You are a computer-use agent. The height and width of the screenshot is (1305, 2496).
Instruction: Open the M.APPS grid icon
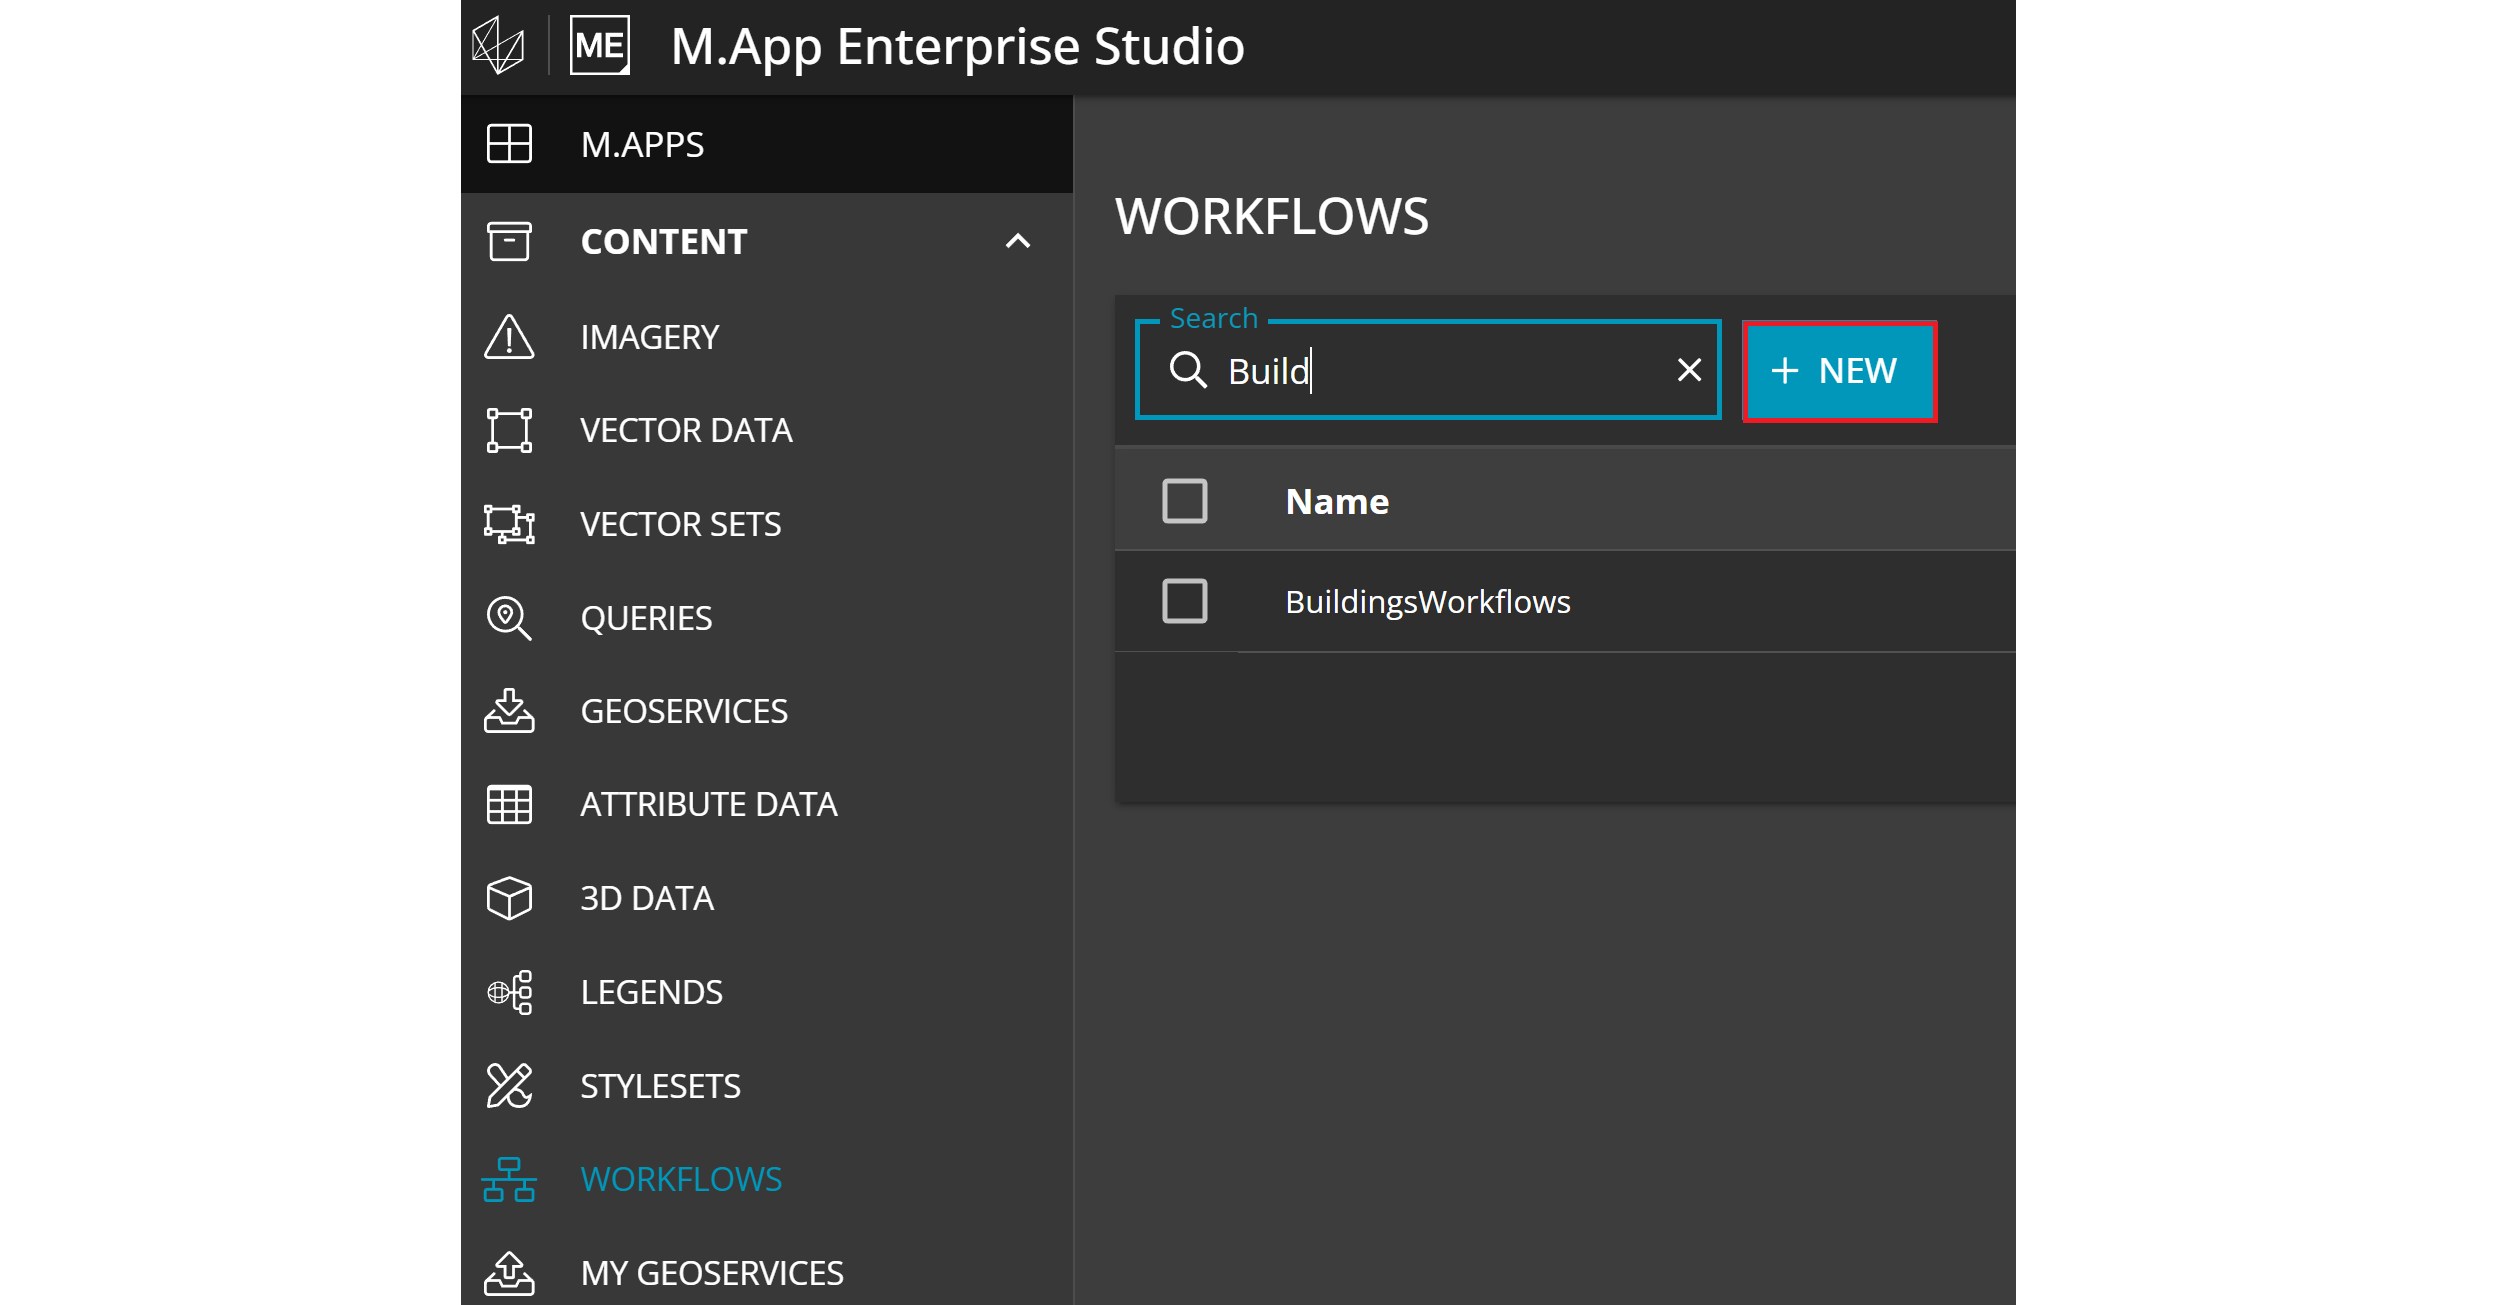click(509, 144)
